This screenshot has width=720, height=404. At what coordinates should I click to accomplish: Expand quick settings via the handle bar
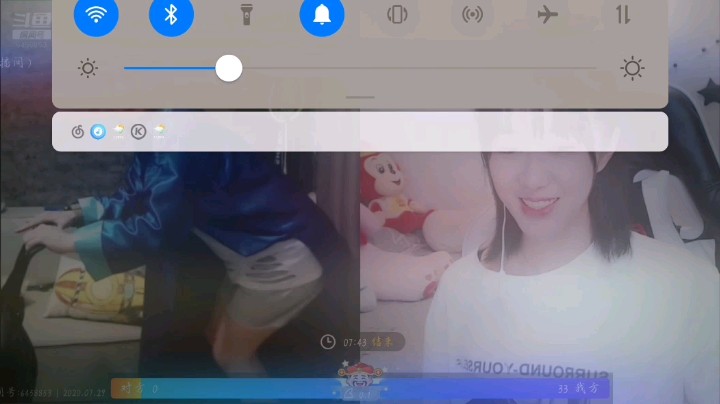360,97
